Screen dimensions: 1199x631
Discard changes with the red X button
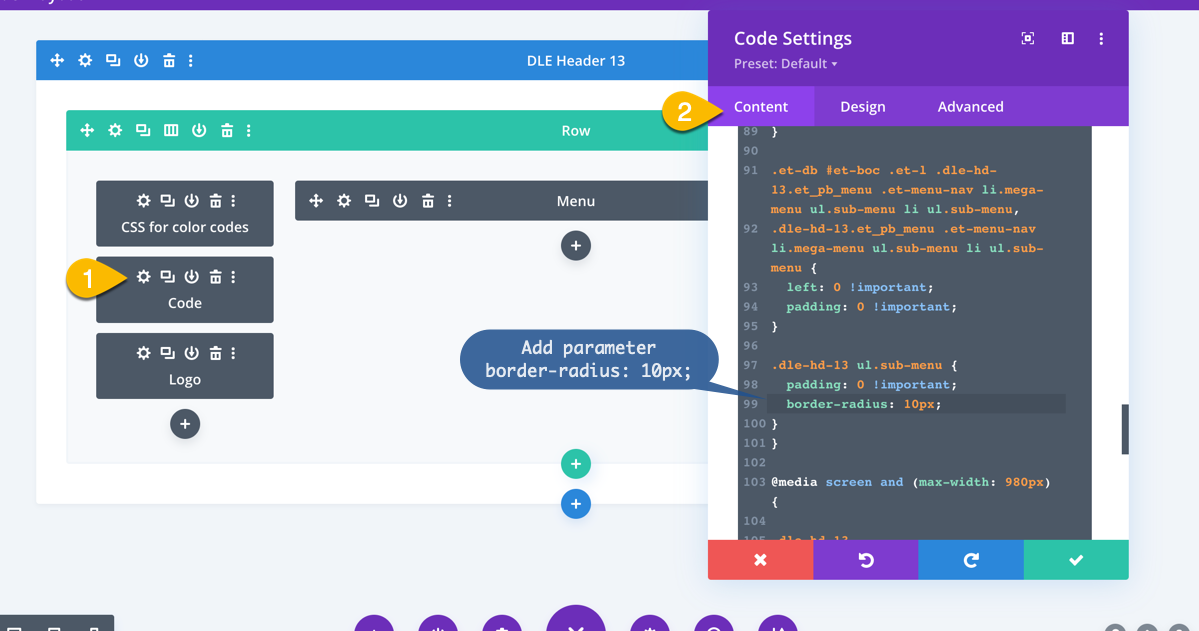tap(761, 560)
